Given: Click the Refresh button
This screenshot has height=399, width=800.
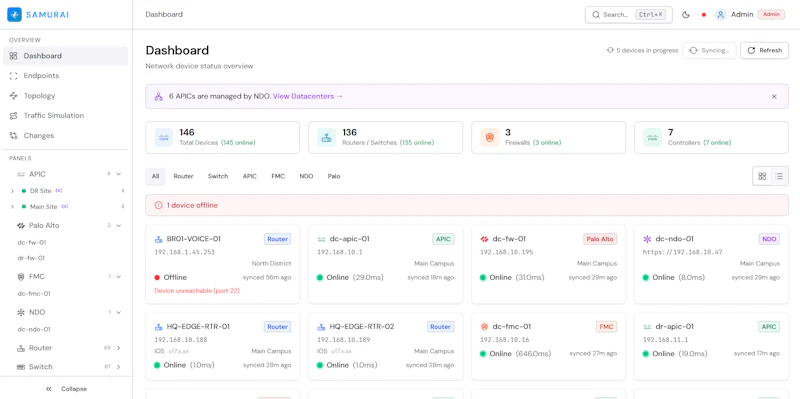Looking at the screenshot, I should [764, 51].
